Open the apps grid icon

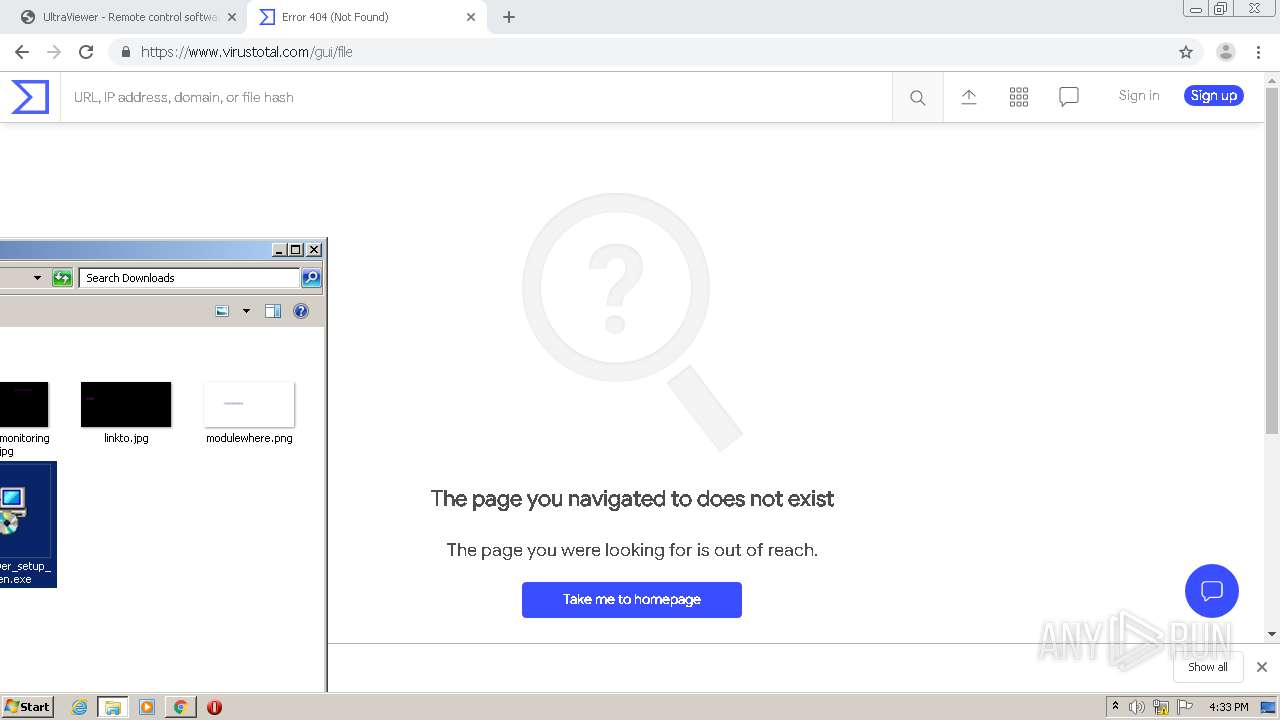click(1018, 96)
